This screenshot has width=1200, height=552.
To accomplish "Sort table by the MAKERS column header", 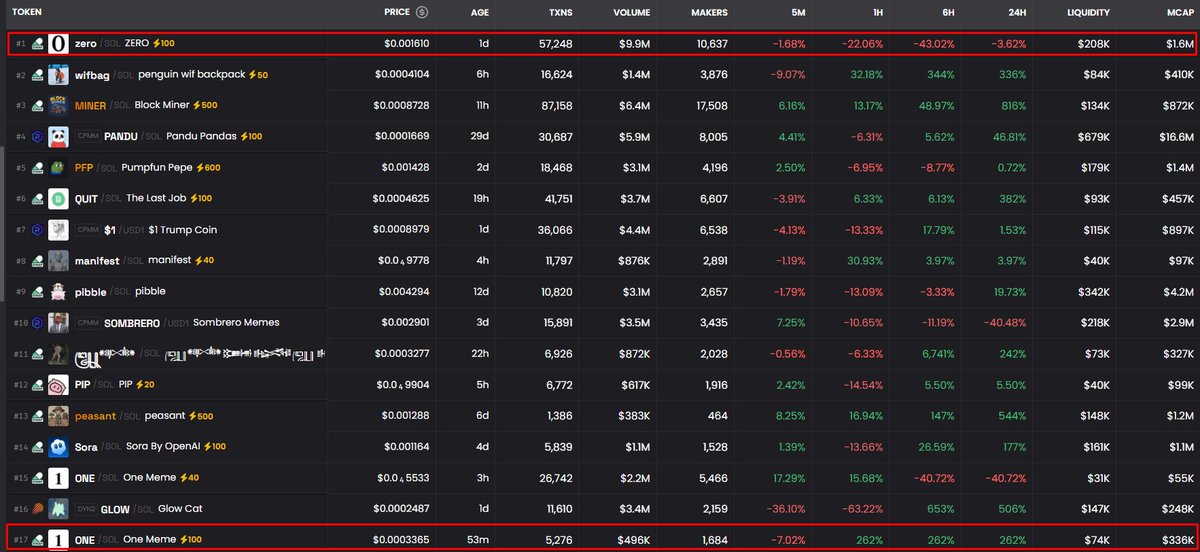I will pos(709,13).
